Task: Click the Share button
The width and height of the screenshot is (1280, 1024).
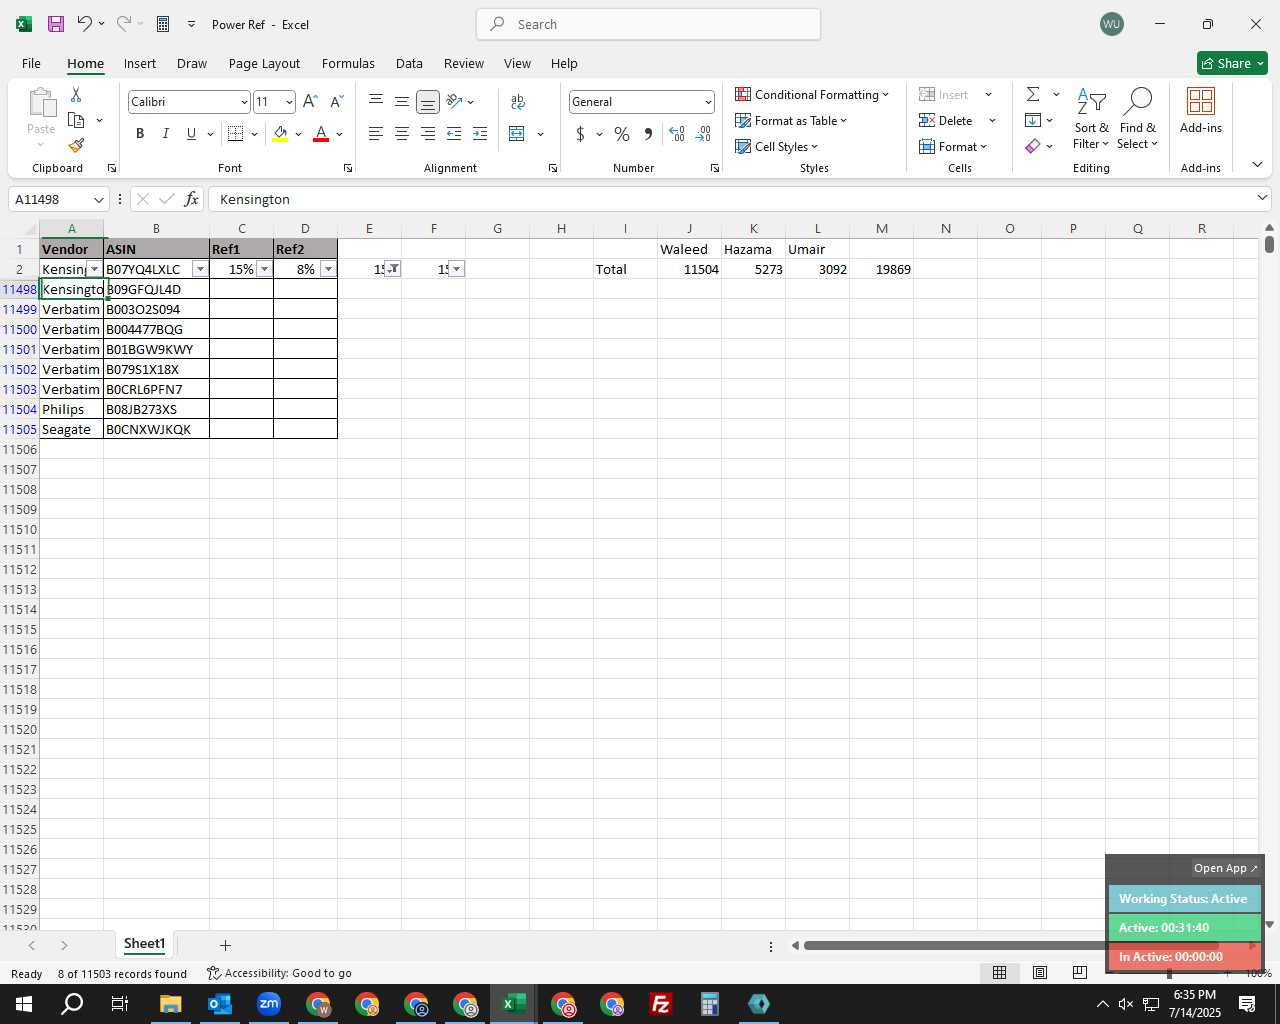Action: (x=1232, y=63)
